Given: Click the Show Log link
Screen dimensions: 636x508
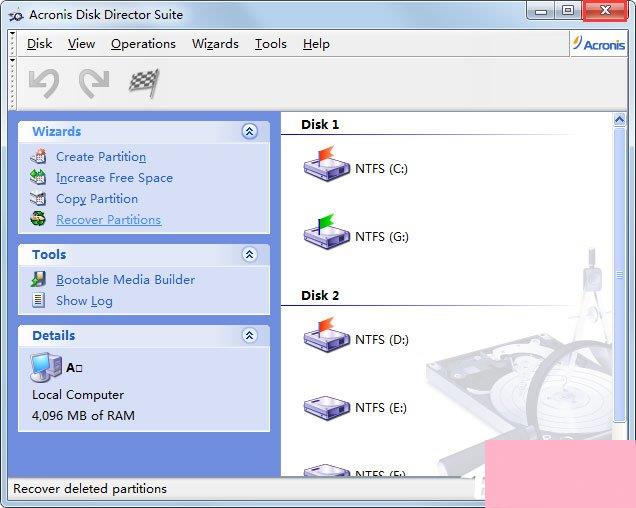Looking at the screenshot, I should click(84, 301).
